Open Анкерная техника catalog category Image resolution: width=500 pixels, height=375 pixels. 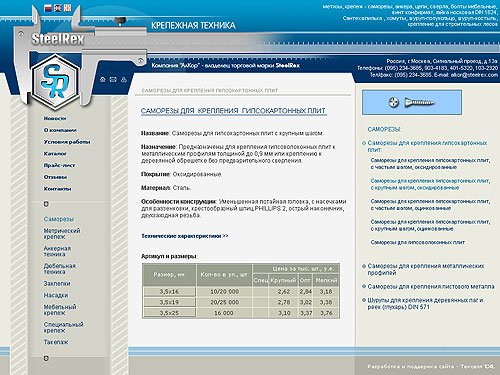[x=57, y=251]
